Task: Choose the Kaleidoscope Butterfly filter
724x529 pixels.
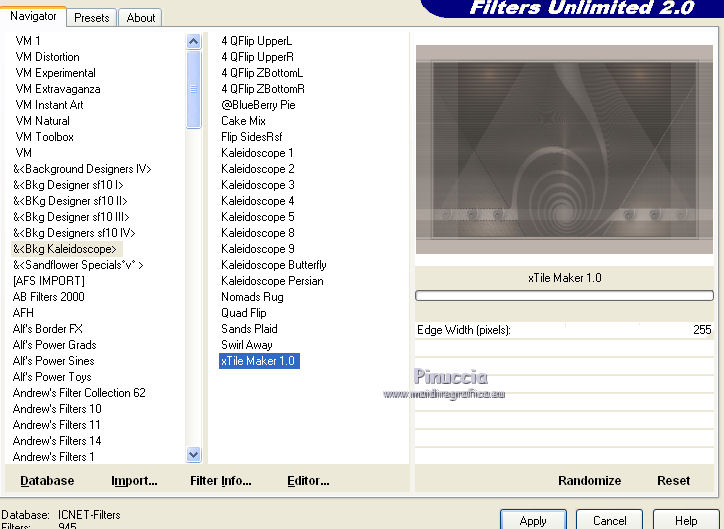Action: 273,265
